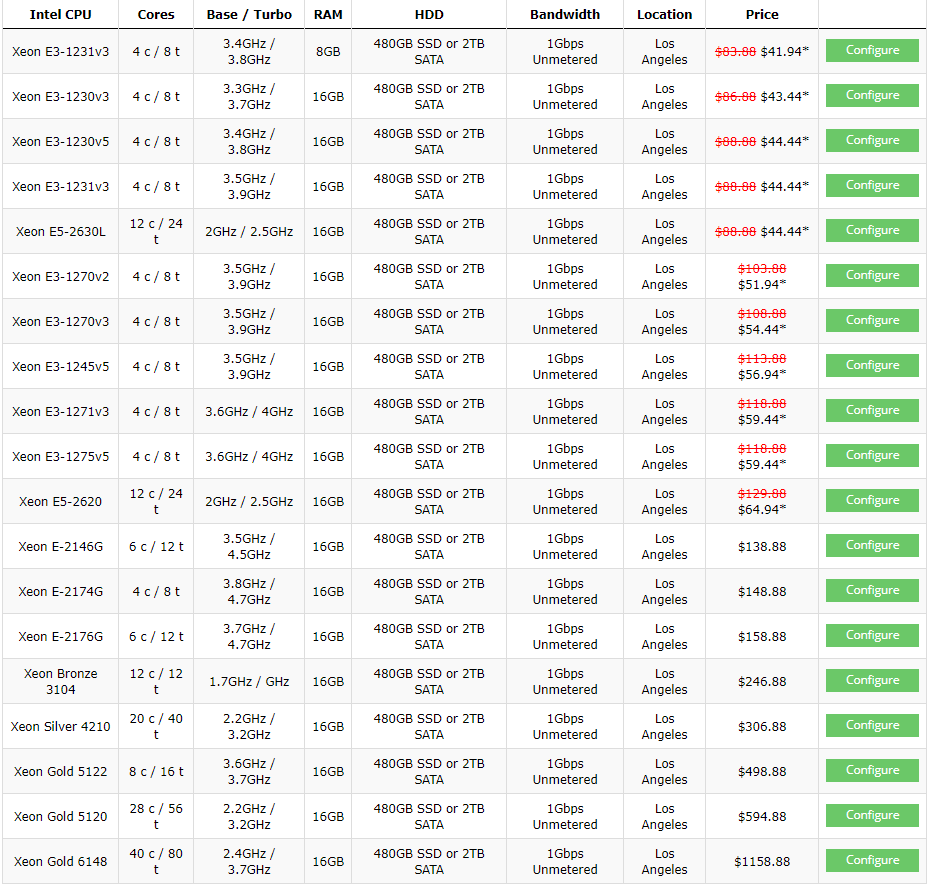Click the $1158.88 price

point(762,861)
